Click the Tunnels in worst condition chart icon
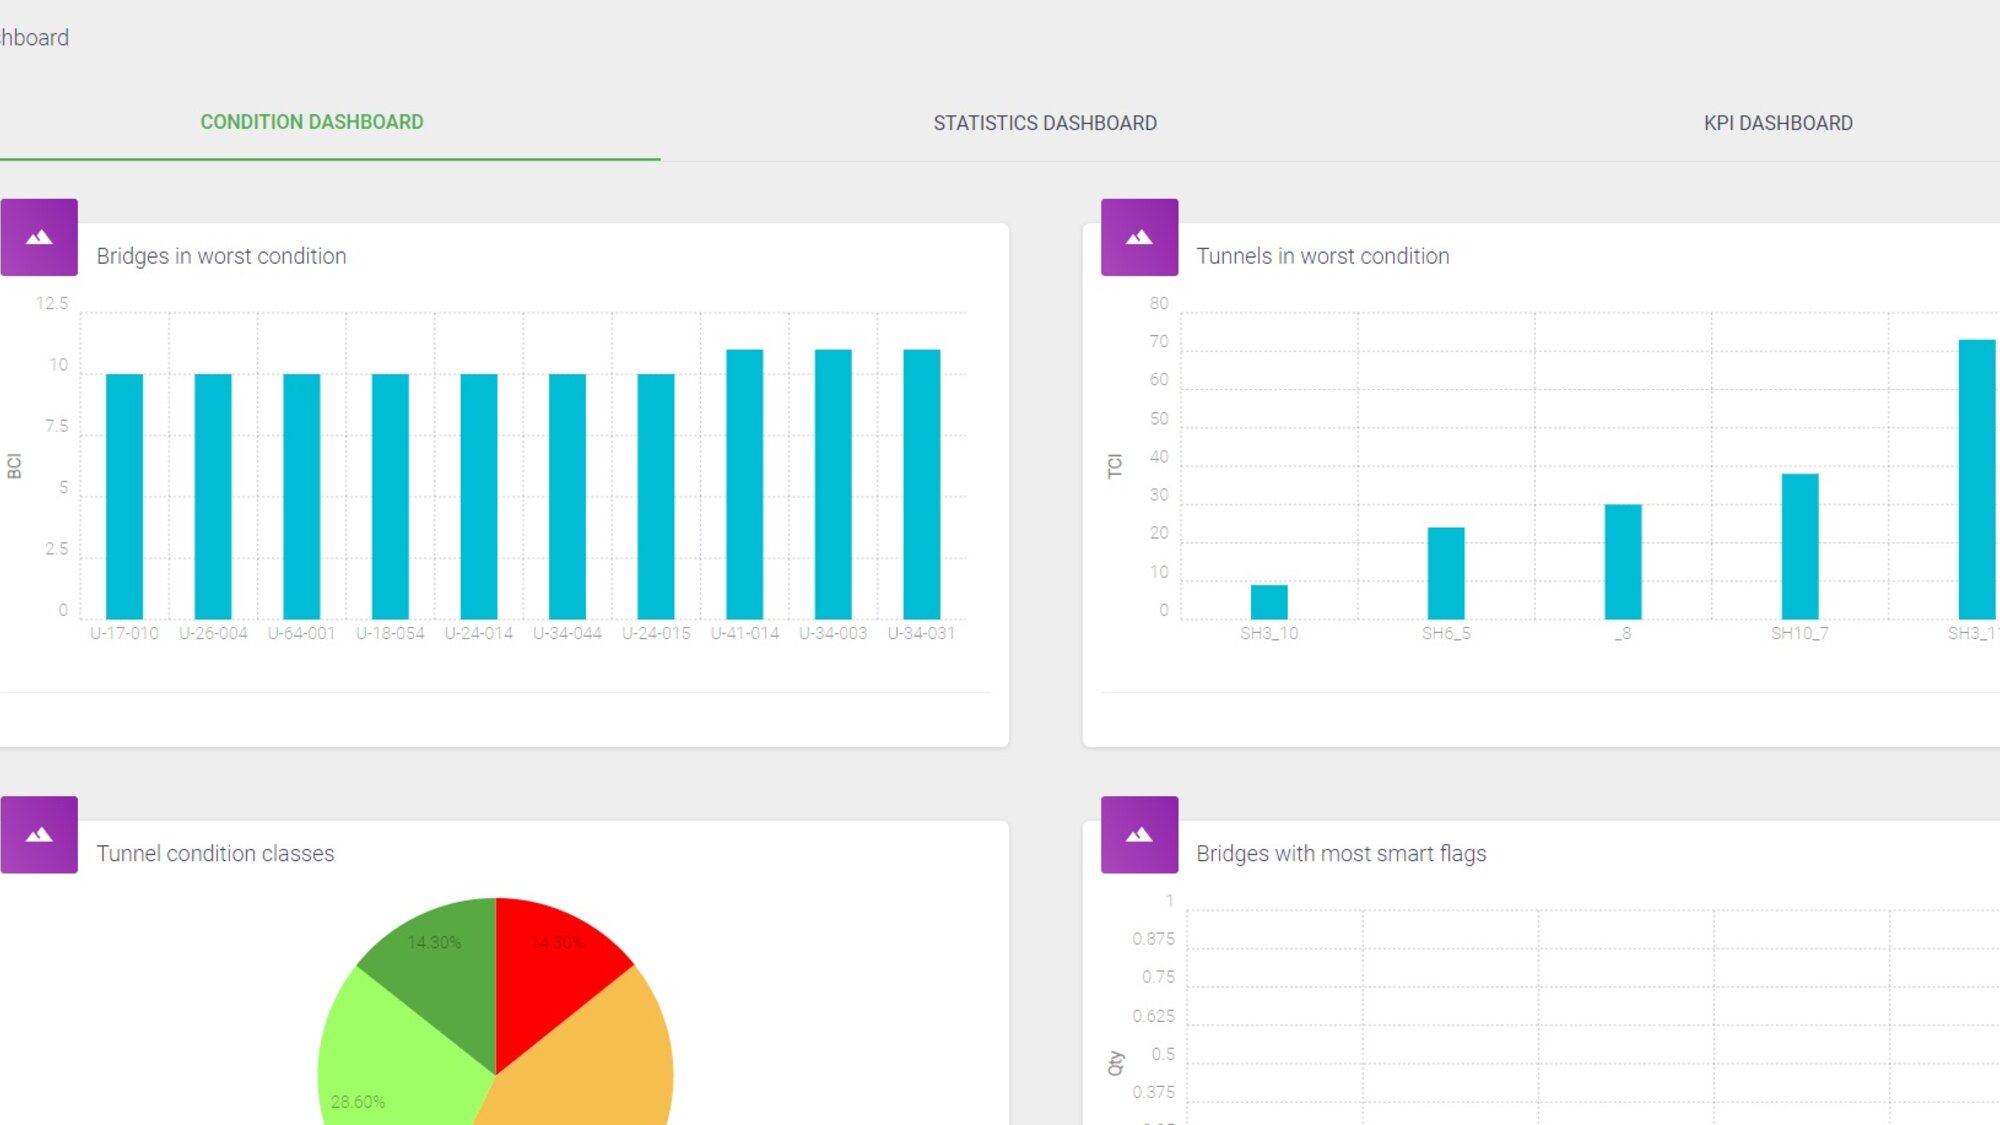 pyautogui.click(x=1139, y=237)
